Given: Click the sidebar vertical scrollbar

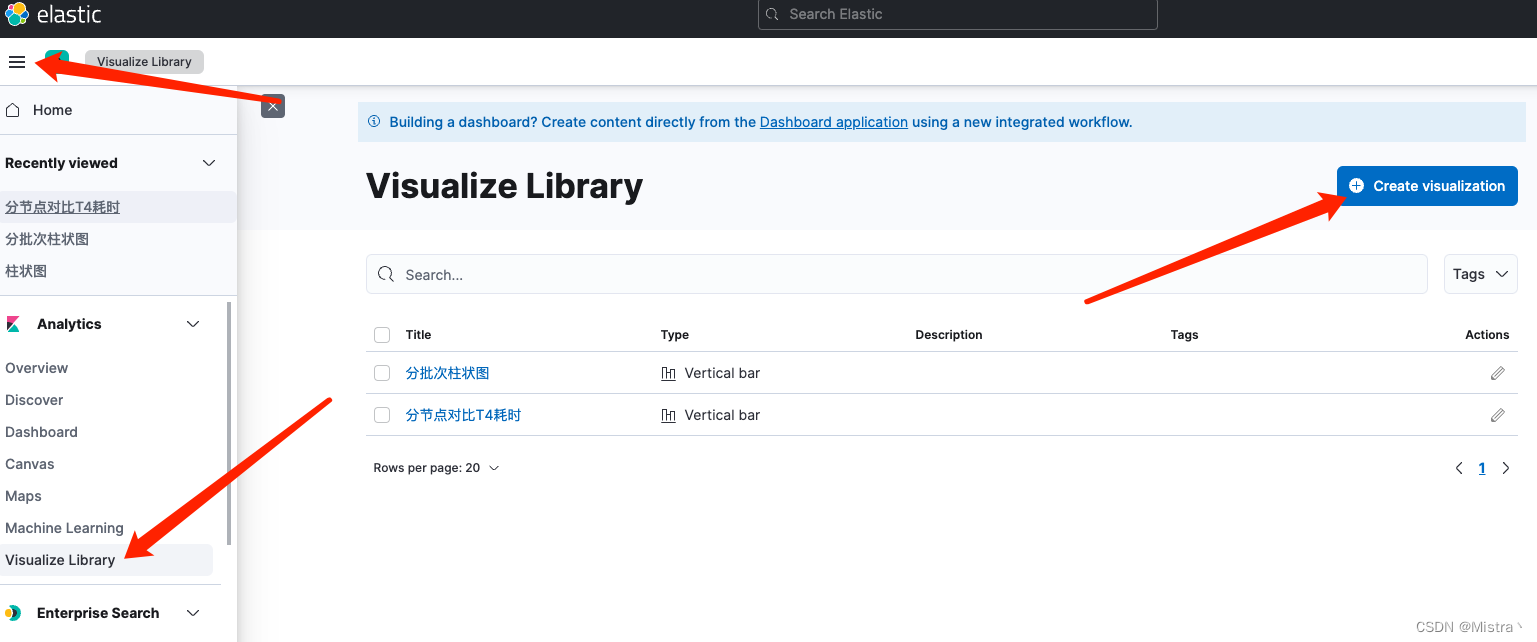Looking at the screenshot, I should point(229,422).
